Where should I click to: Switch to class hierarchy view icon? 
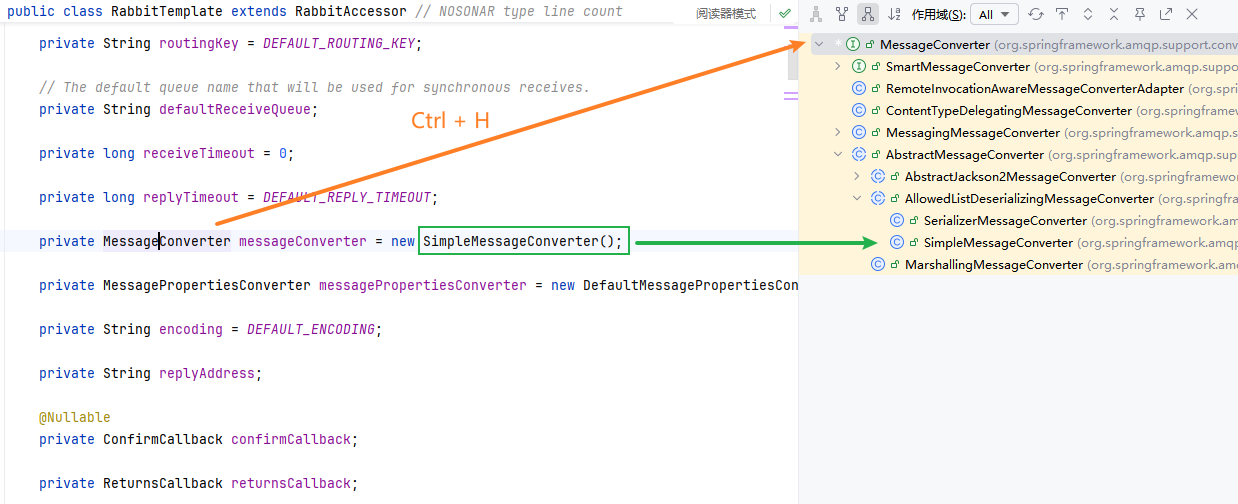[816, 14]
